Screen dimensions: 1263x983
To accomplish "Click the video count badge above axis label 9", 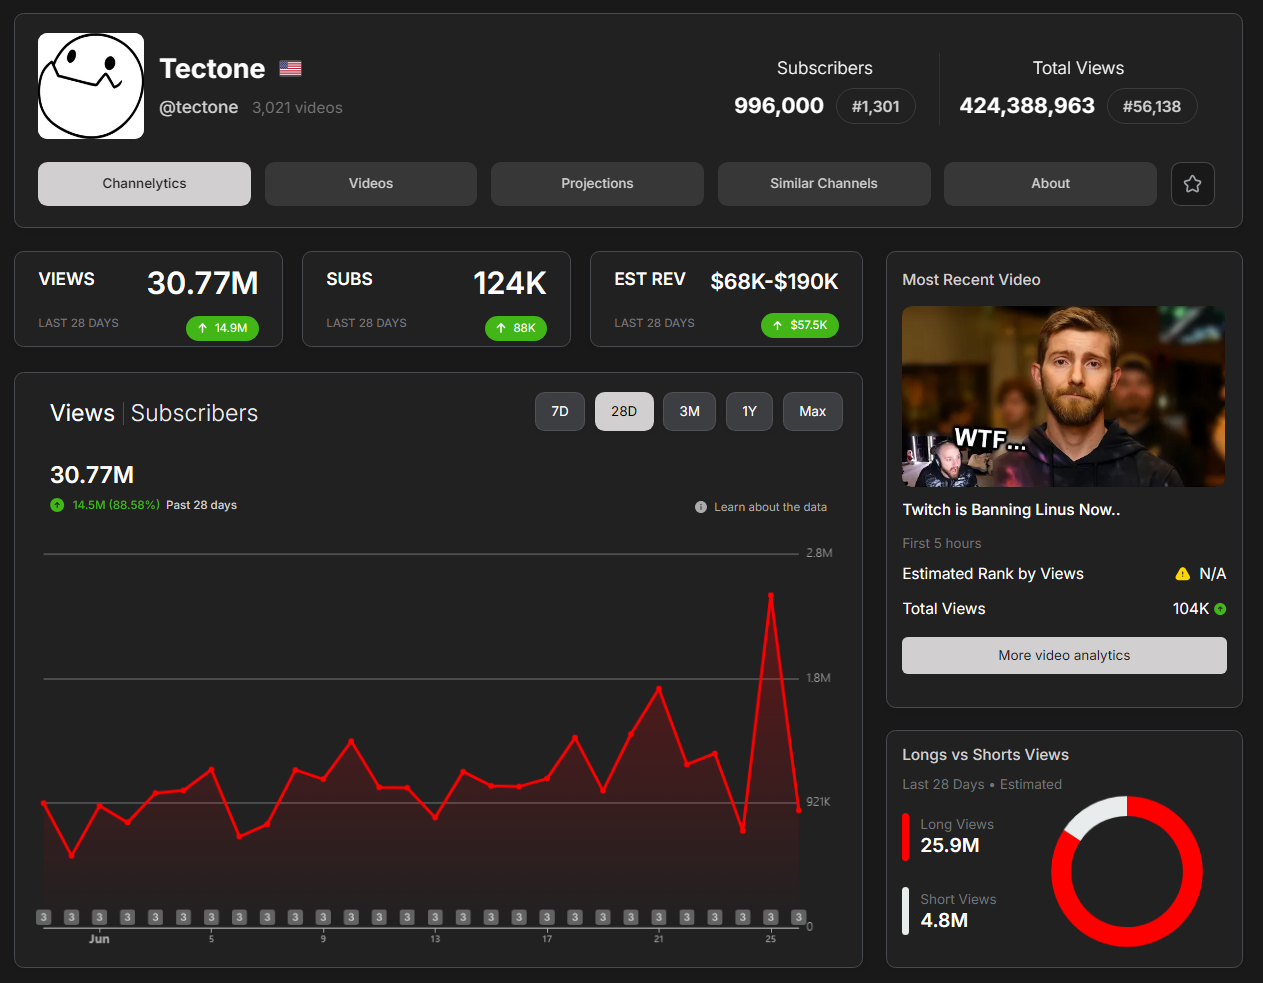I will (x=323, y=917).
